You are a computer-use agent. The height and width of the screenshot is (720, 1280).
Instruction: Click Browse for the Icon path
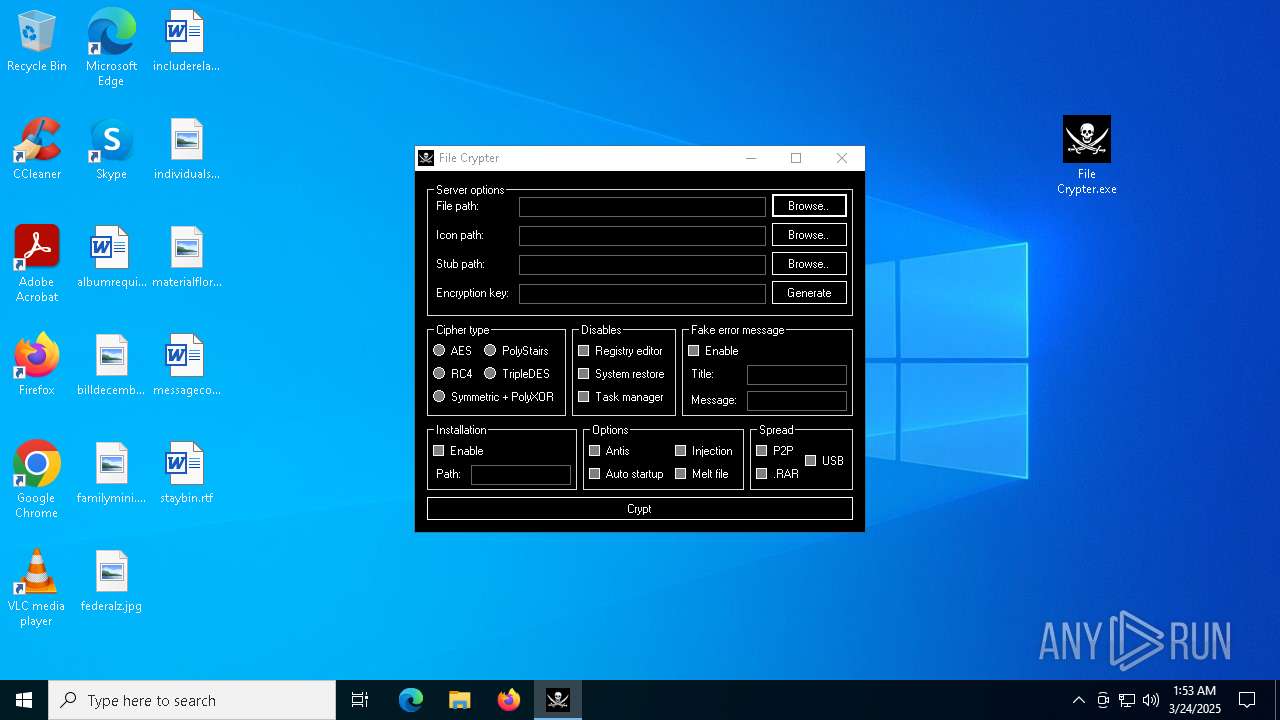coord(809,235)
